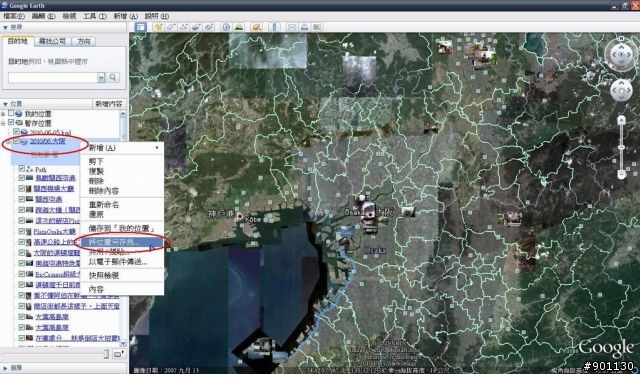Click the record tour camera icon
This screenshot has width=640, height=374.
209,27
